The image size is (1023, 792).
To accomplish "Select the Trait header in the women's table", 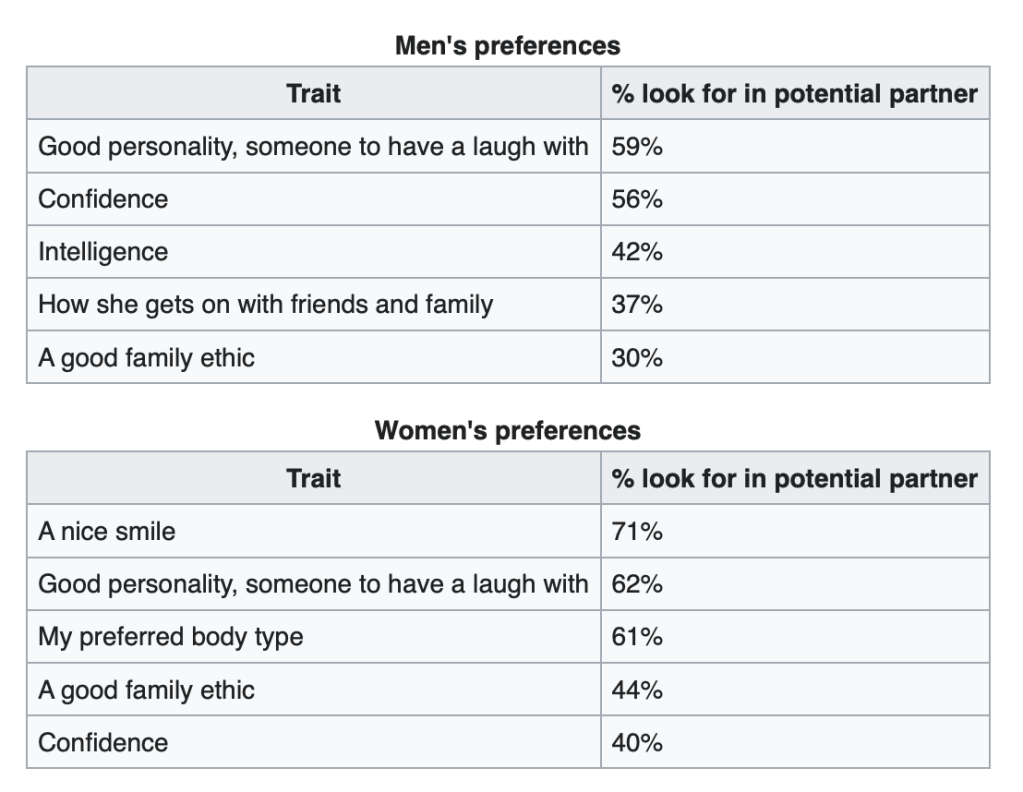I will [313, 478].
